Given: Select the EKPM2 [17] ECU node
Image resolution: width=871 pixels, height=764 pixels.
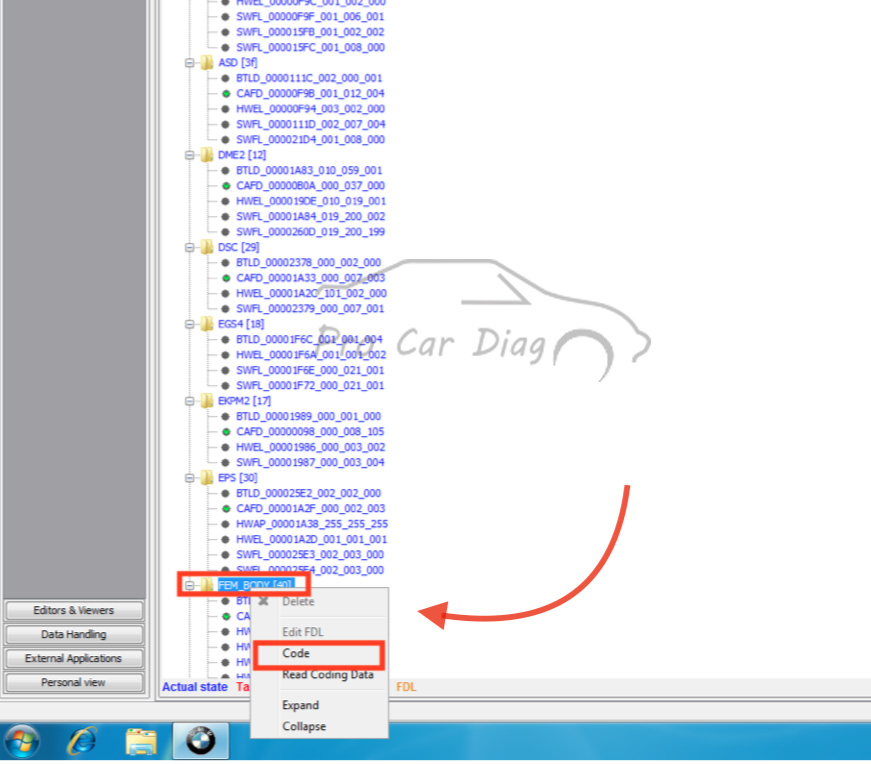Looking at the screenshot, I should pos(244,401).
